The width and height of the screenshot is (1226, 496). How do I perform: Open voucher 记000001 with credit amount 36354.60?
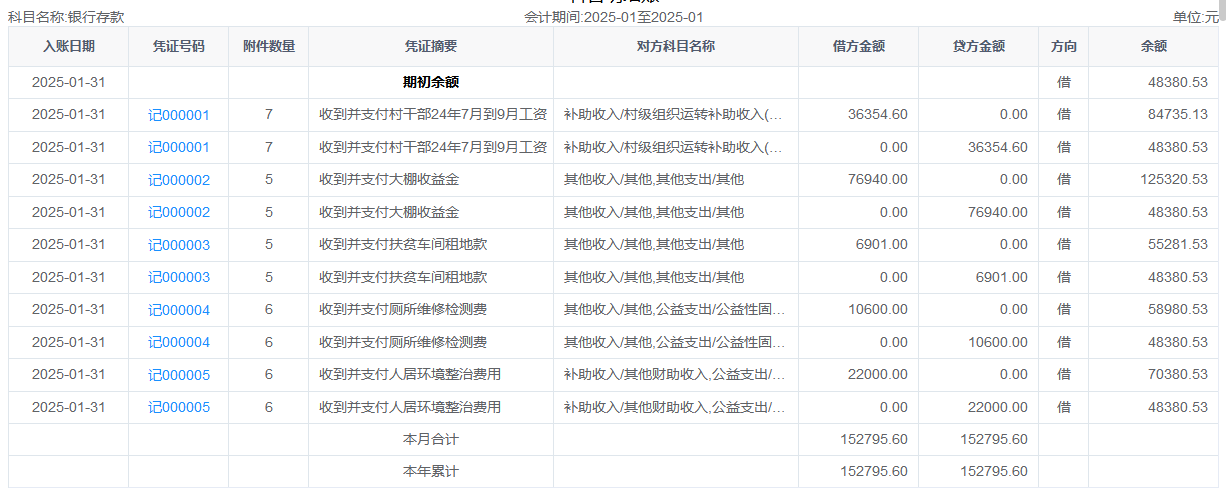[x=179, y=147]
